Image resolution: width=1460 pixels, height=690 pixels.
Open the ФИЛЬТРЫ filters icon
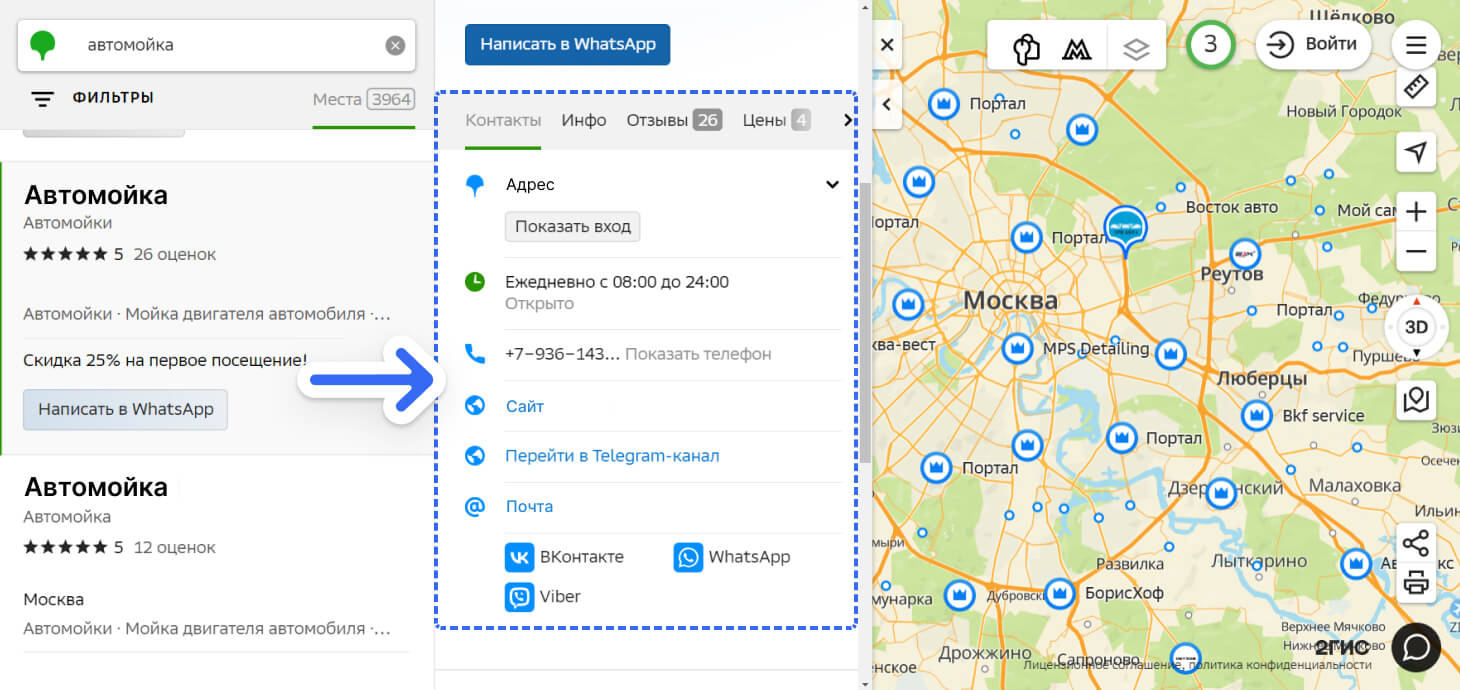coord(42,99)
